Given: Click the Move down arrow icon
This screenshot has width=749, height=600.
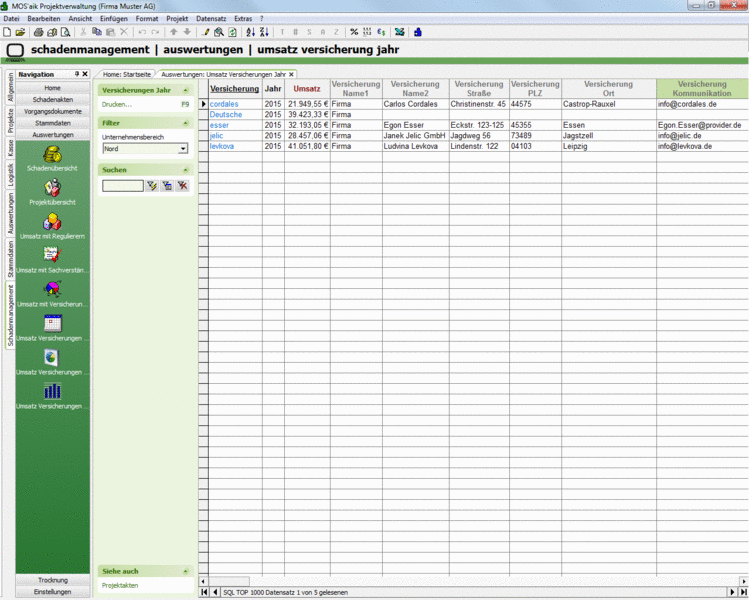Looking at the screenshot, I should [x=187, y=32].
